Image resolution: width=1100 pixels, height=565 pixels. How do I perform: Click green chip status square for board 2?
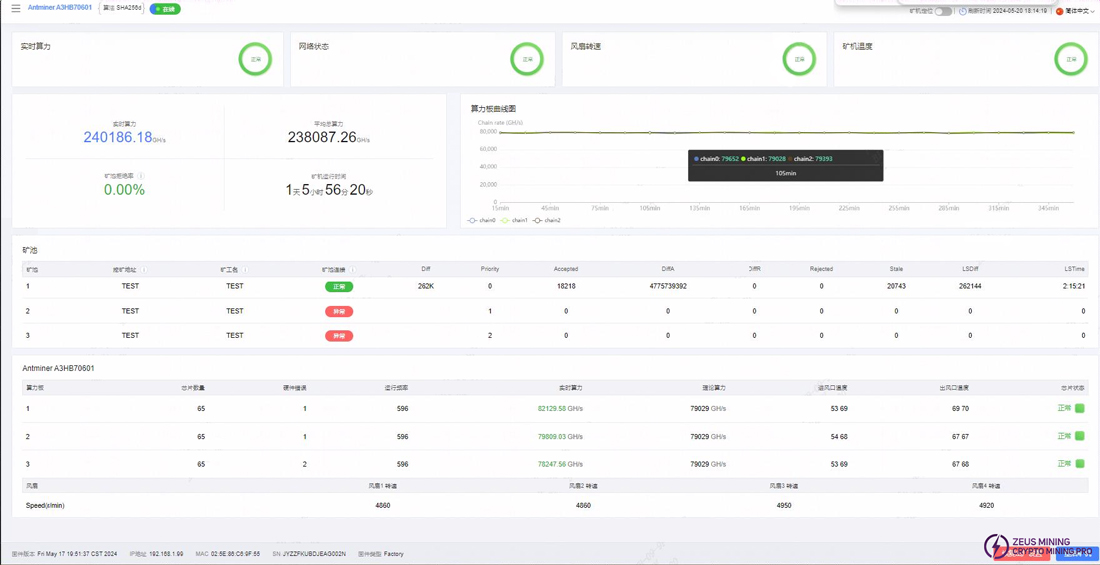[1080, 436]
